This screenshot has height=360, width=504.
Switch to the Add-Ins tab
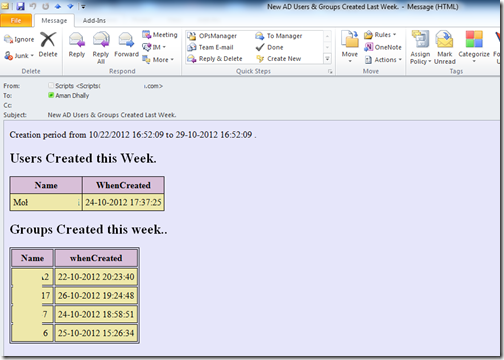pos(94,20)
